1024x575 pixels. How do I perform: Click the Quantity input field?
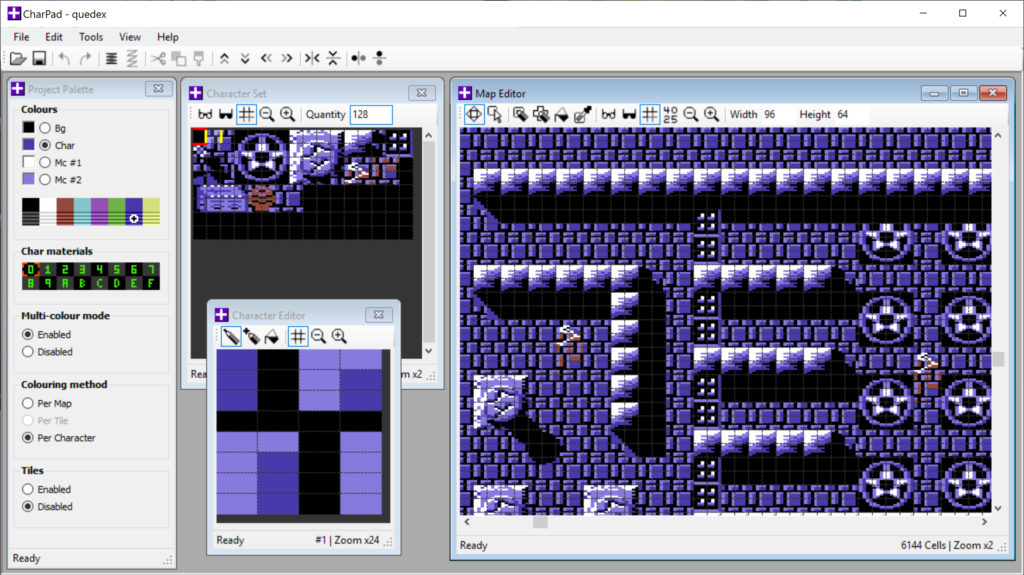371,114
